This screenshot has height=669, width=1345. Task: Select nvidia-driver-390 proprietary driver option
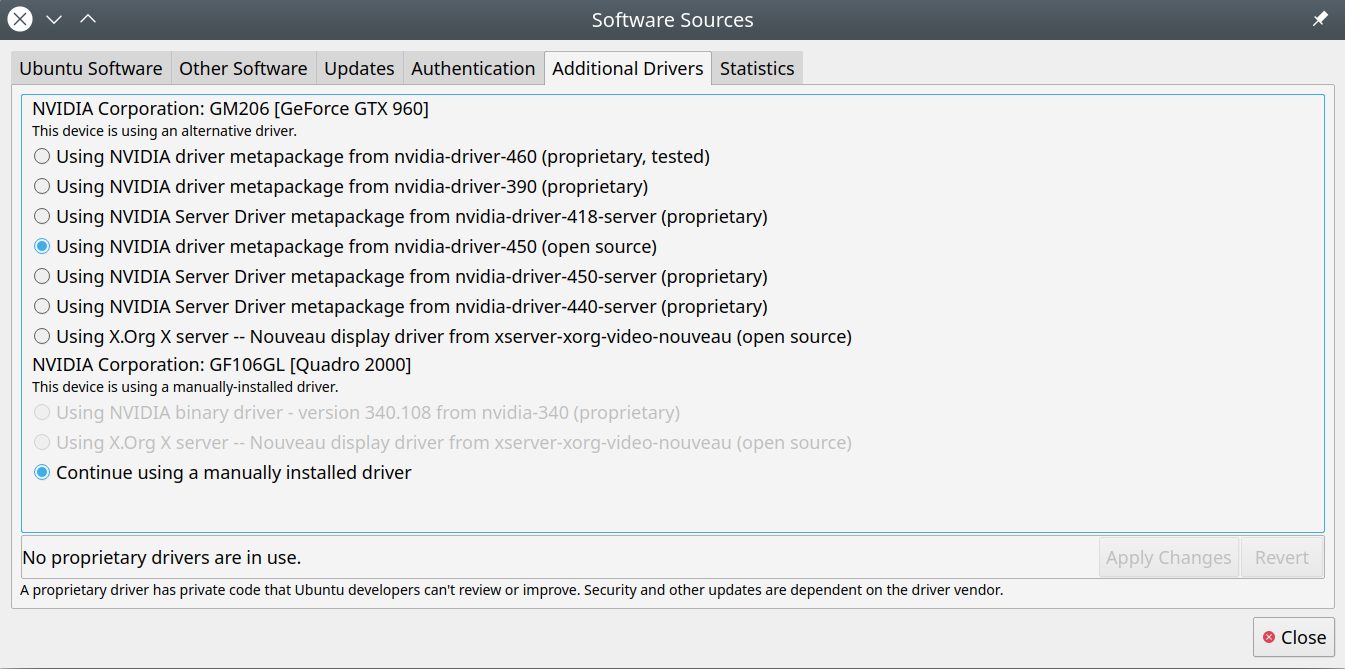tap(42, 186)
